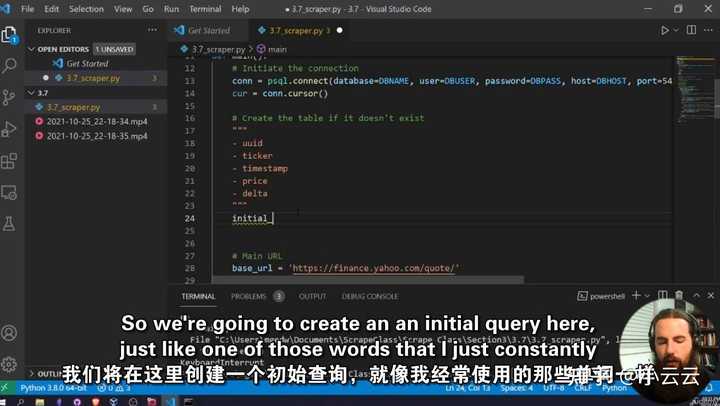This screenshot has width=720, height=406.
Task: Split the editor to the right
Action: tap(691, 30)
